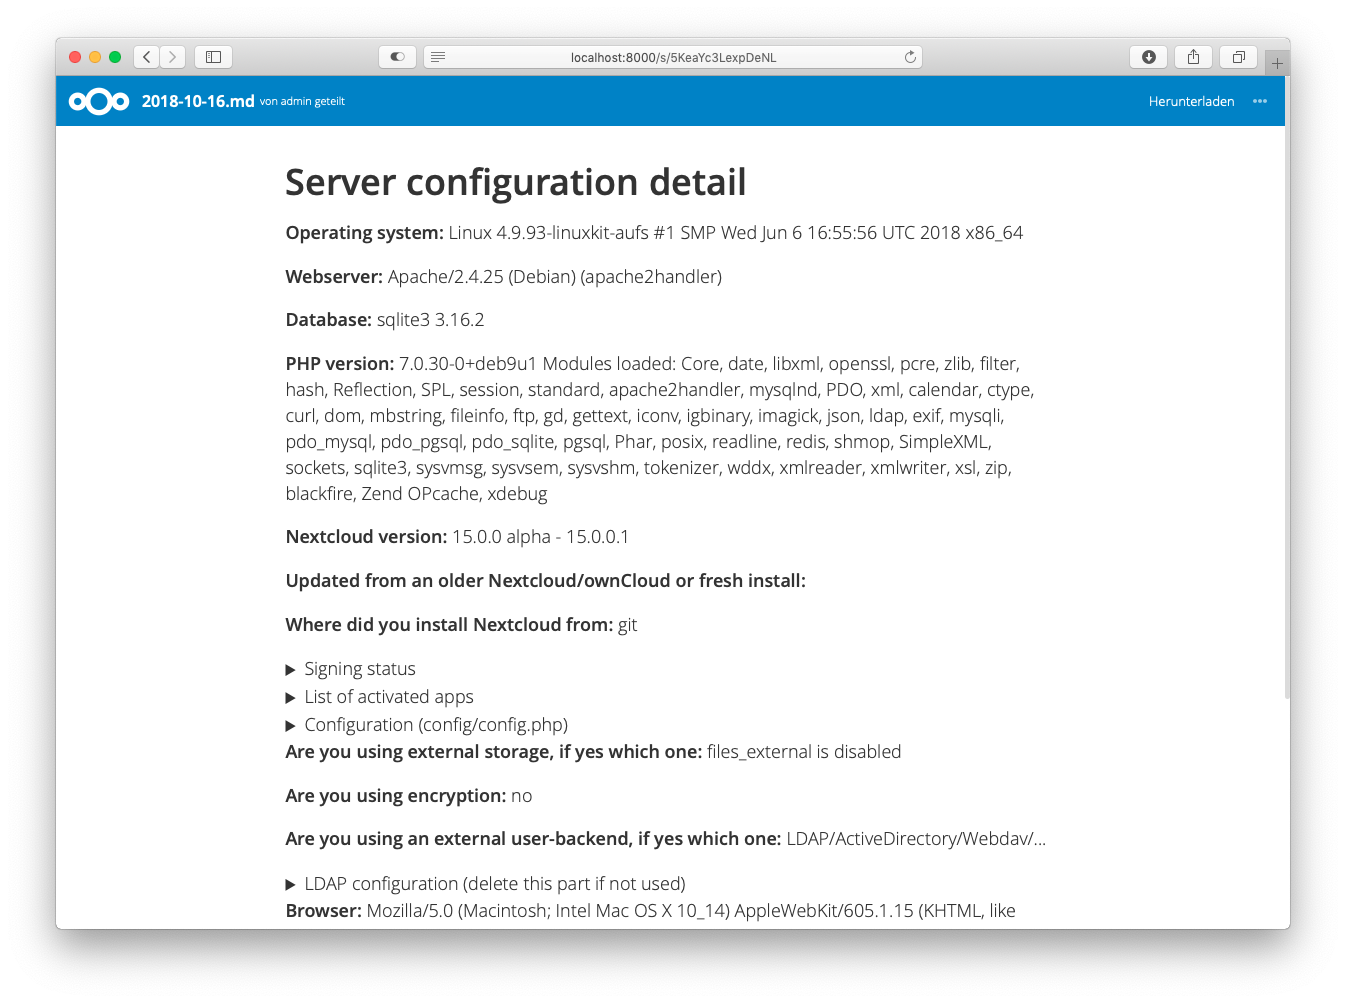Click '15.0.0 alpha - 15.0.0.1' version value
The width and height of the screenshot is (1346, 1003).
pyautogui.click(x=541, y=537)
